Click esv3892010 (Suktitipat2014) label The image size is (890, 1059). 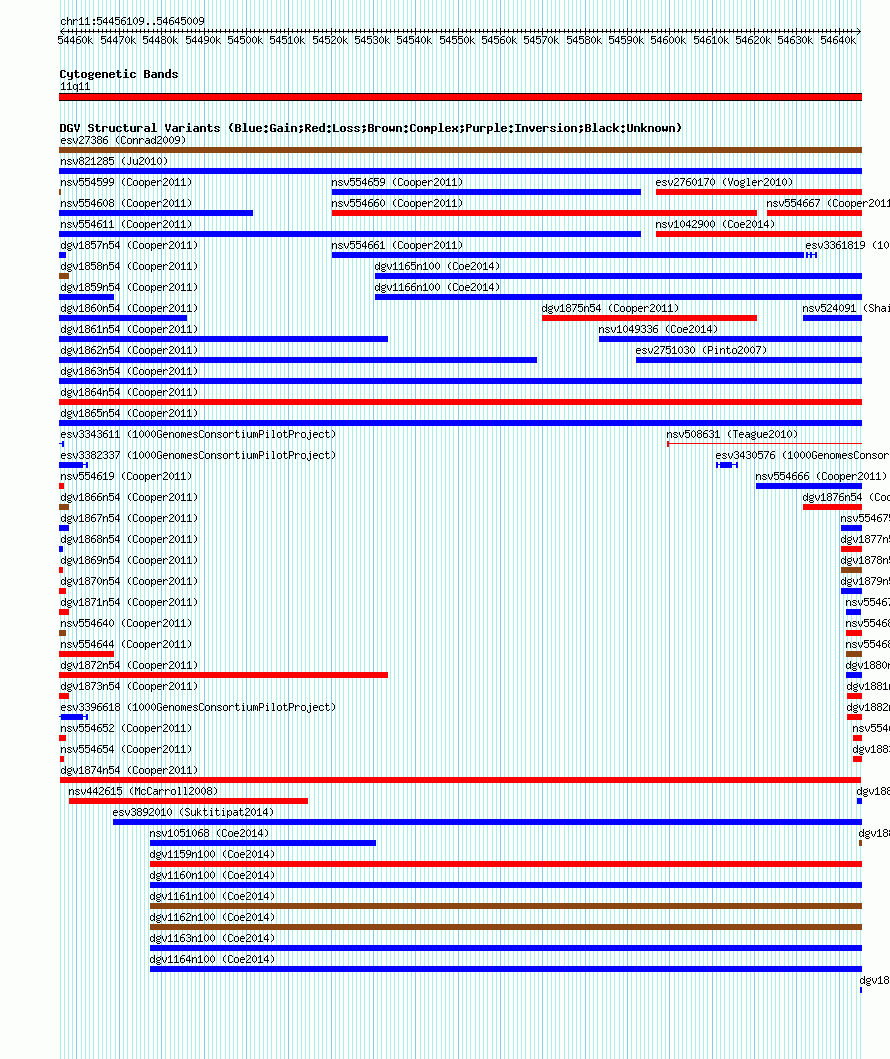[x=194, y=812]
